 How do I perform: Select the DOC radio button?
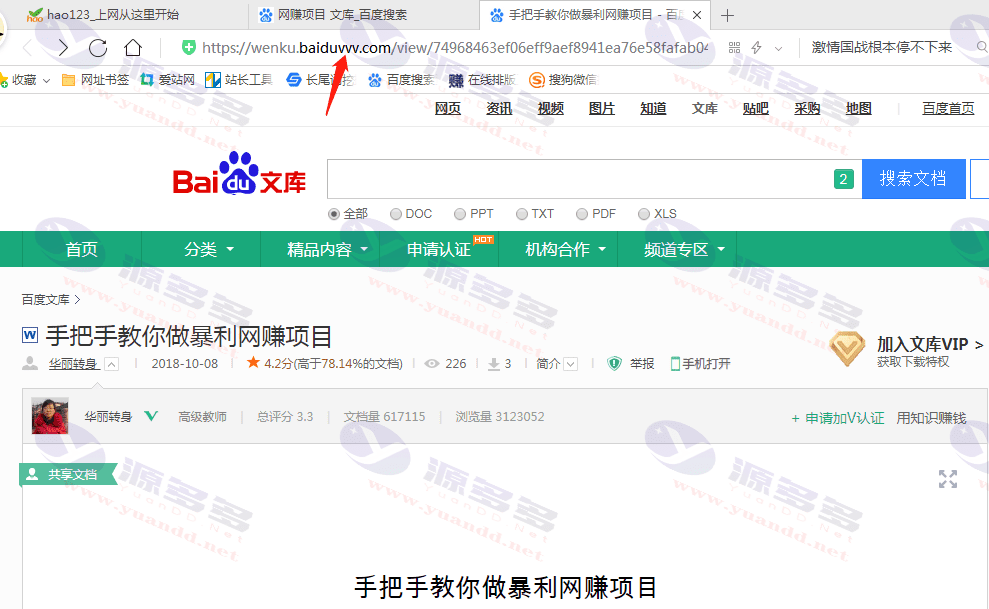point(396,214)
